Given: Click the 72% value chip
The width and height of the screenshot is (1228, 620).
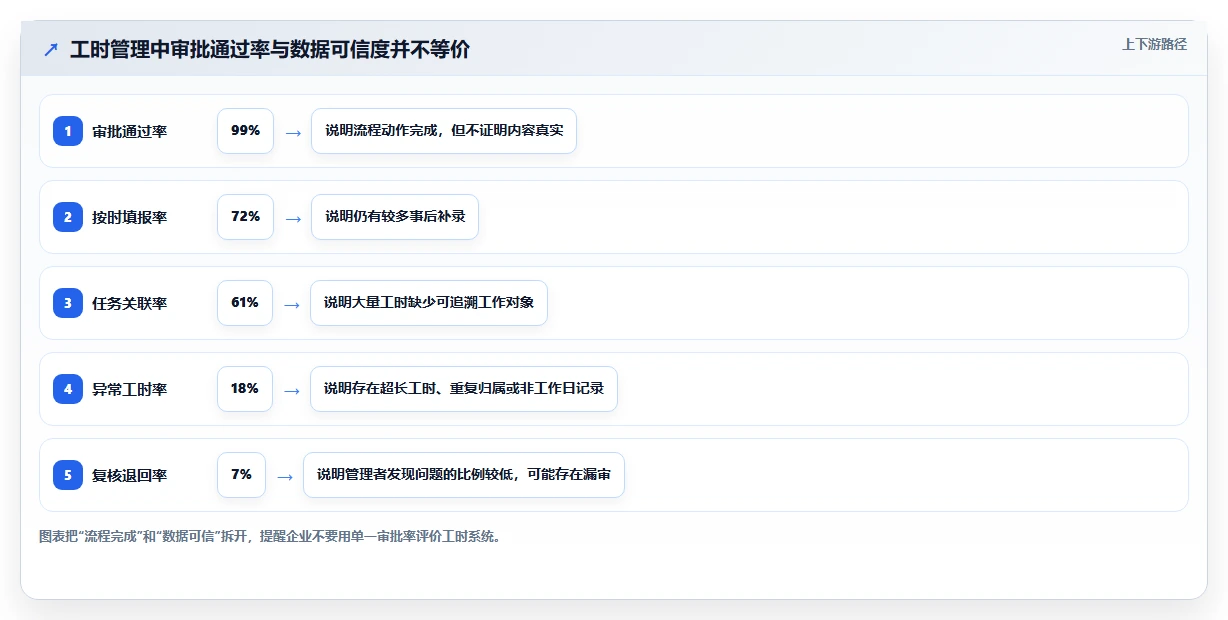Looking at the screenshot, I should (245, 217).
